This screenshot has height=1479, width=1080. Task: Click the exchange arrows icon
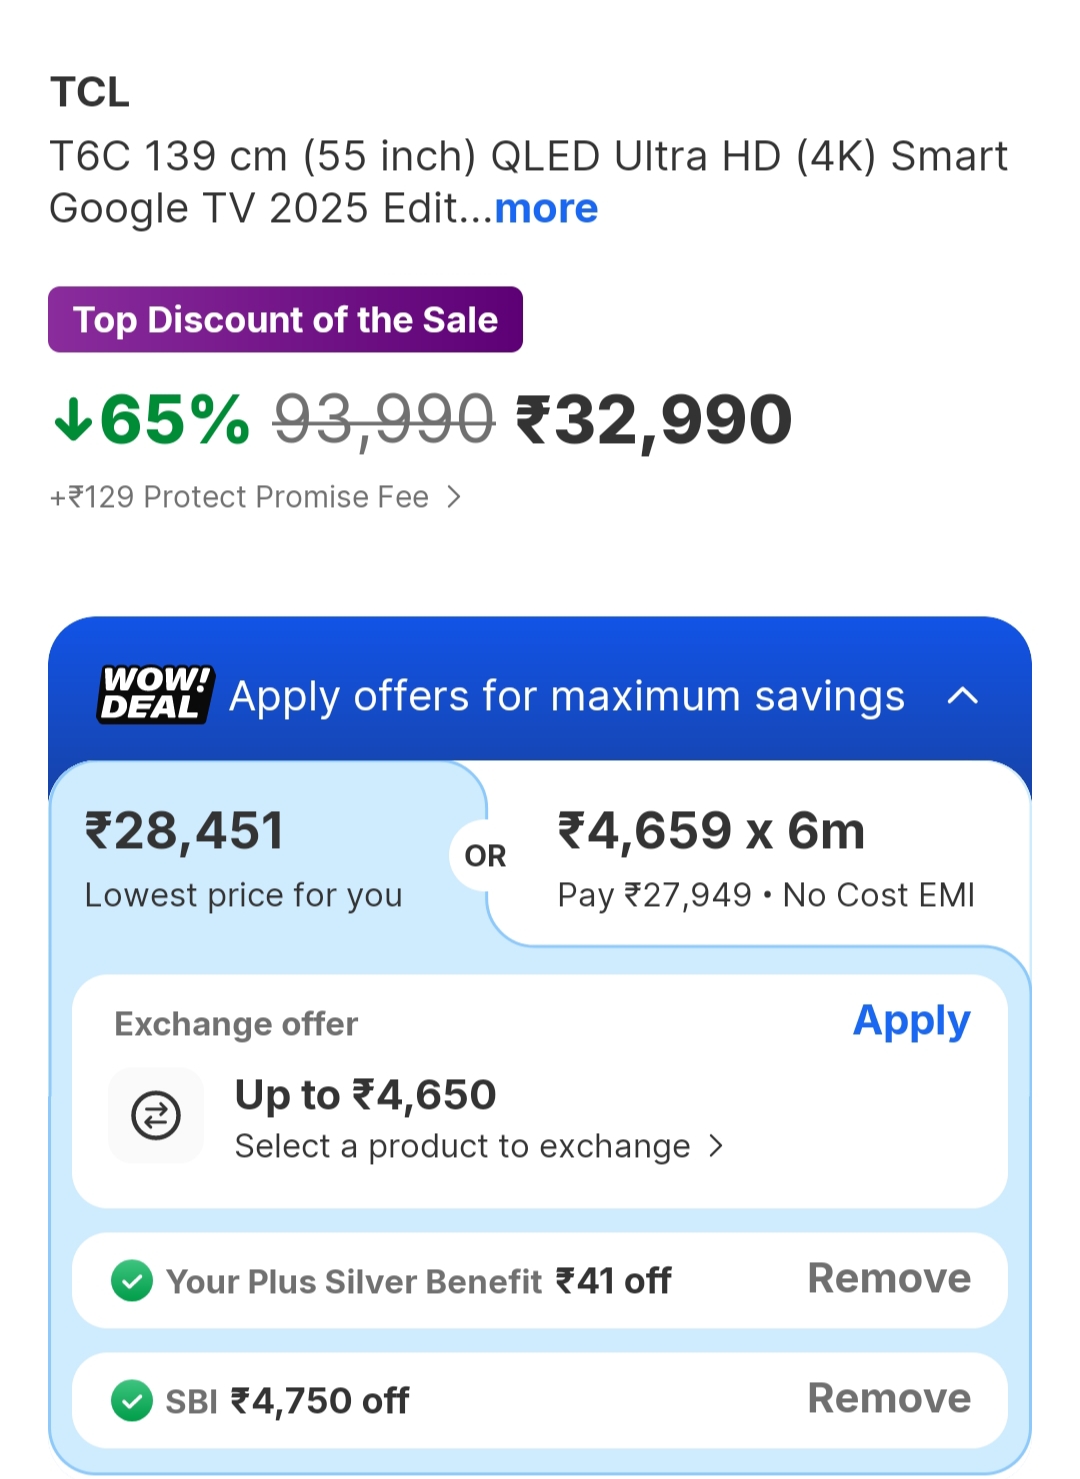click(156, 1115)
